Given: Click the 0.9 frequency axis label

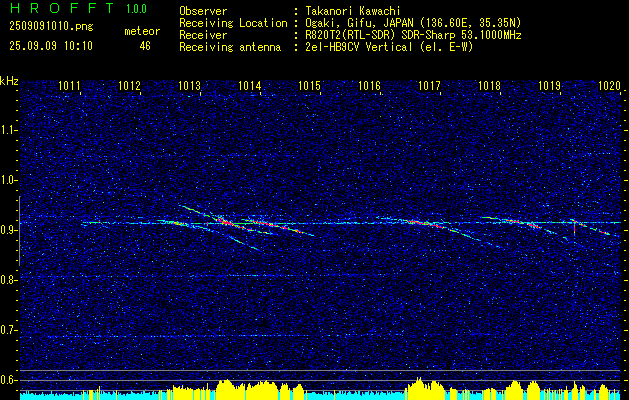Looking at the screenshot, I should [x=8, y=230].
